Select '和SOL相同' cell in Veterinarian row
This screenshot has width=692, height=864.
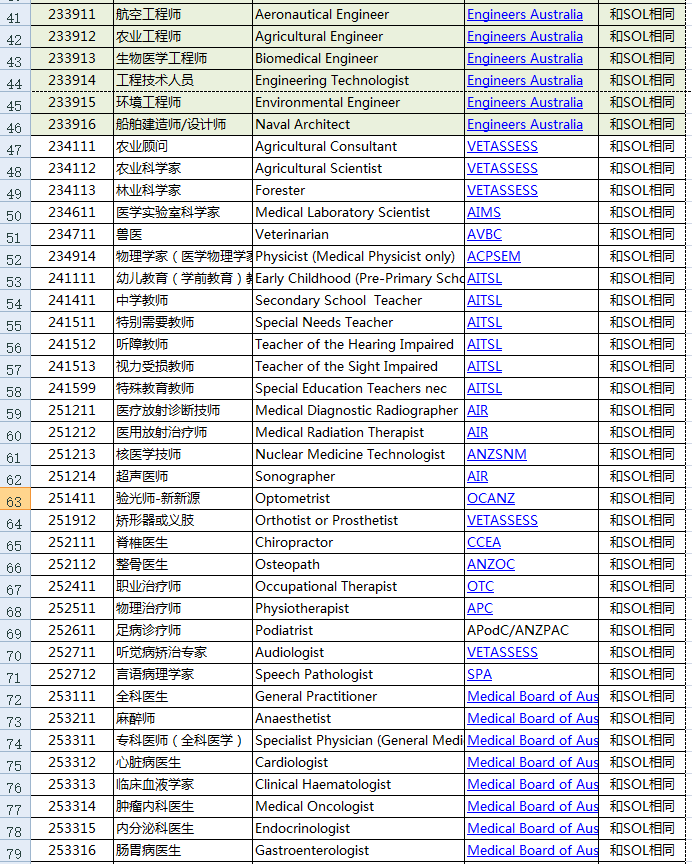click(x=642, y=235)
